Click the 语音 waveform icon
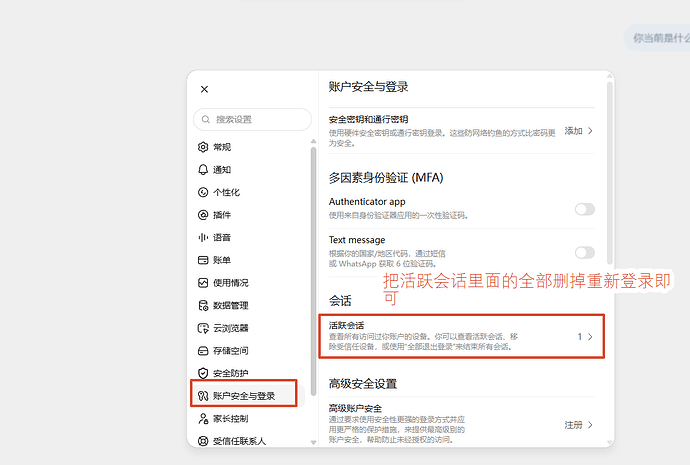 [203, 238]
